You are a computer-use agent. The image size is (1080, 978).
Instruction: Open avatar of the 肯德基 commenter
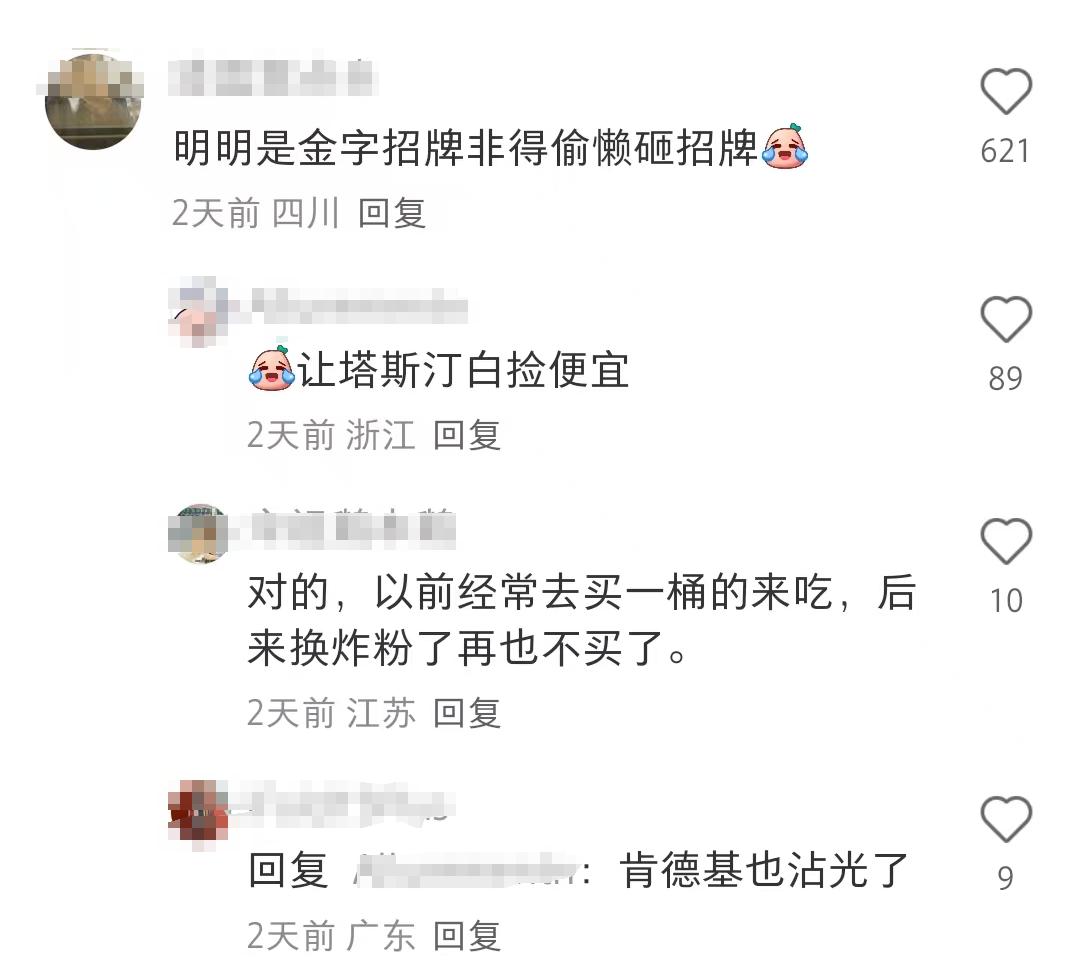click(199, 811)
